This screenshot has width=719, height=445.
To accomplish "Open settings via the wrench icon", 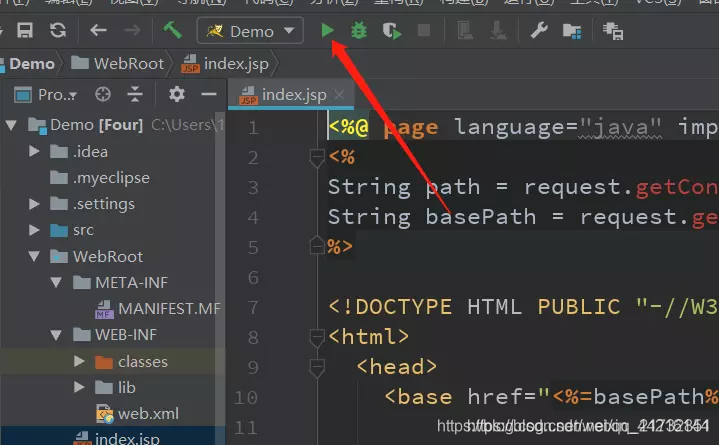I will [539, 30].
